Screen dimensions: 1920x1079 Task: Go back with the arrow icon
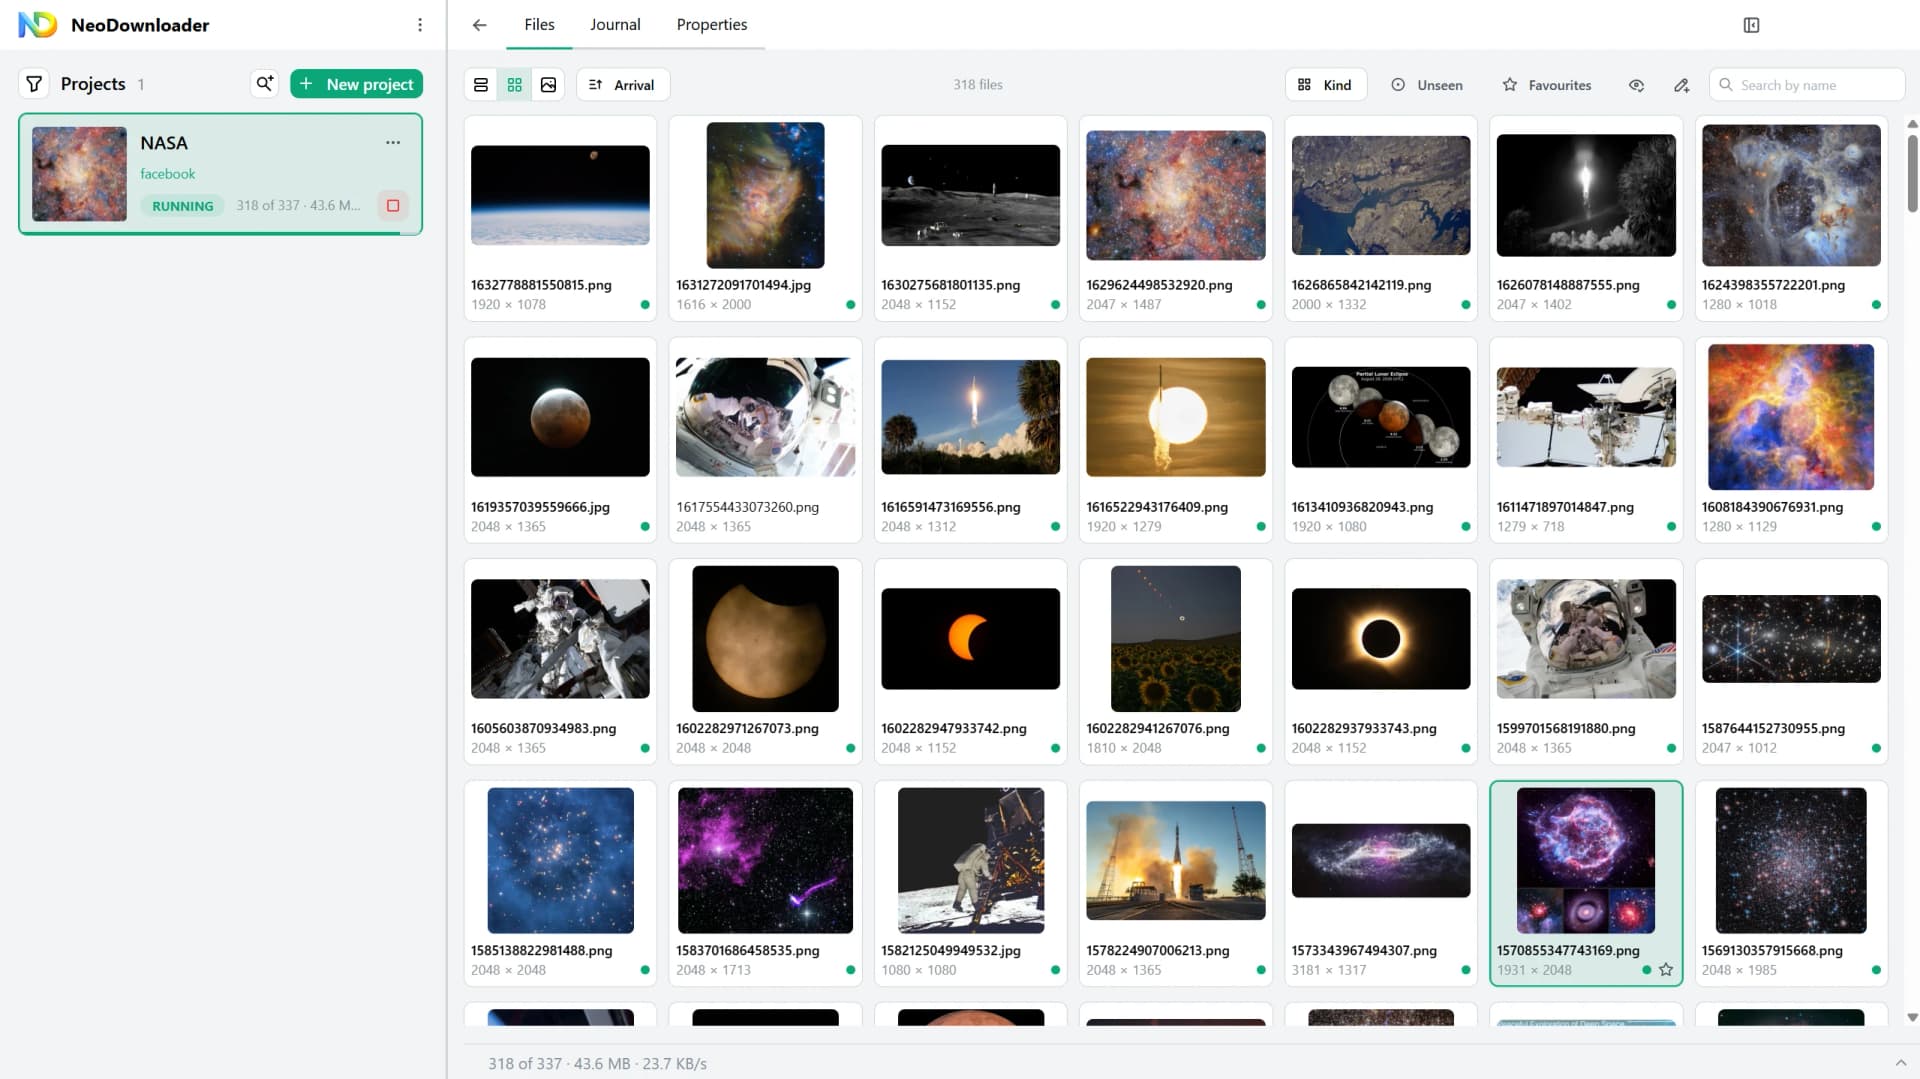click(480, 25)
